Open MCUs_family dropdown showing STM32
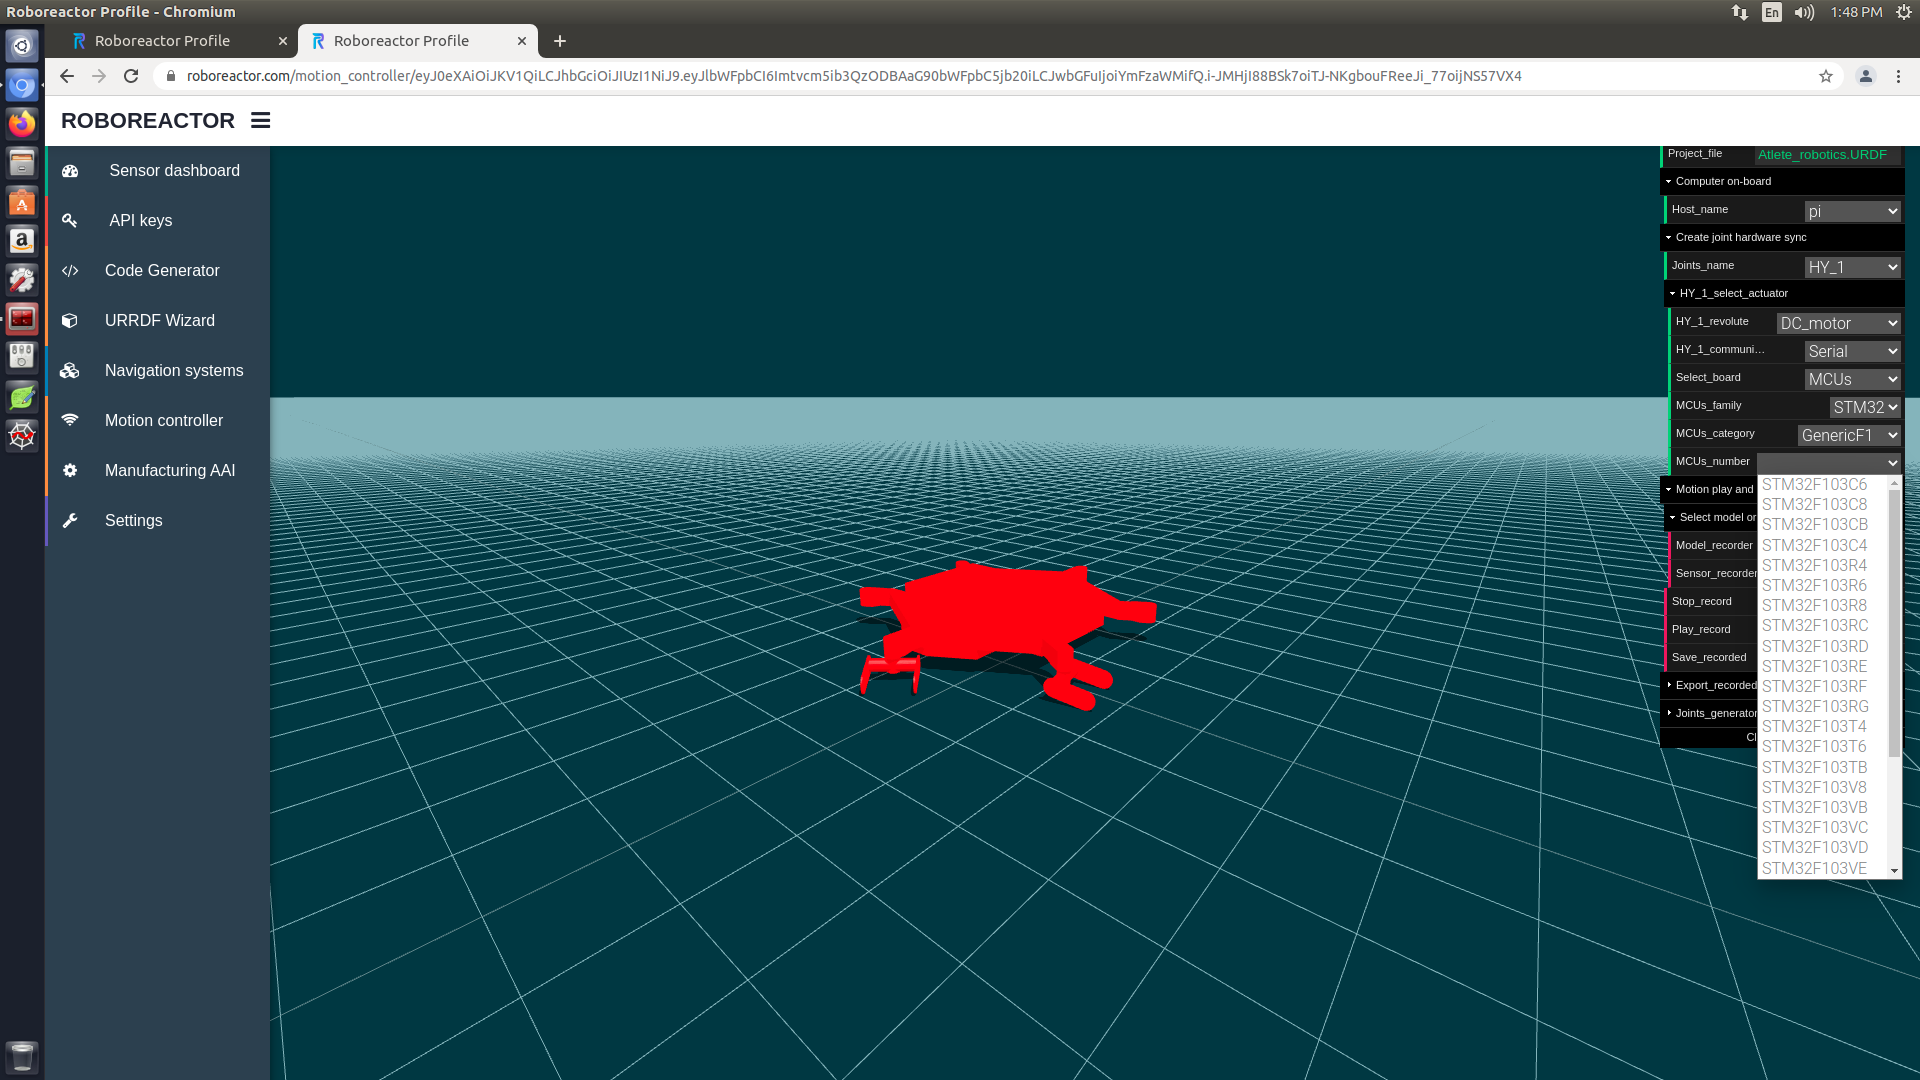The height and width of the screenshot is (1080, 1920). point(1865,407)
